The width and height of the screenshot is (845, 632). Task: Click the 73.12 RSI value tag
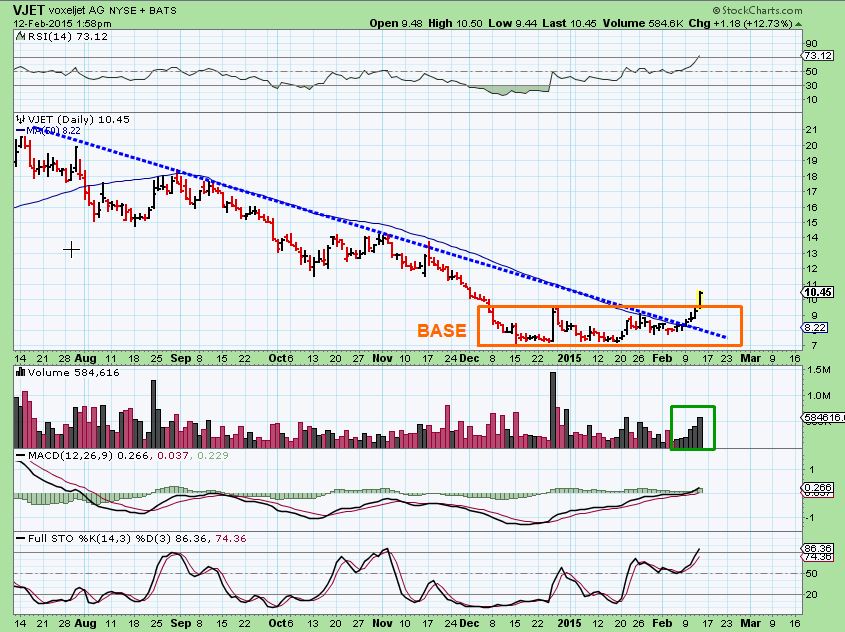click(x=818, y=55)
